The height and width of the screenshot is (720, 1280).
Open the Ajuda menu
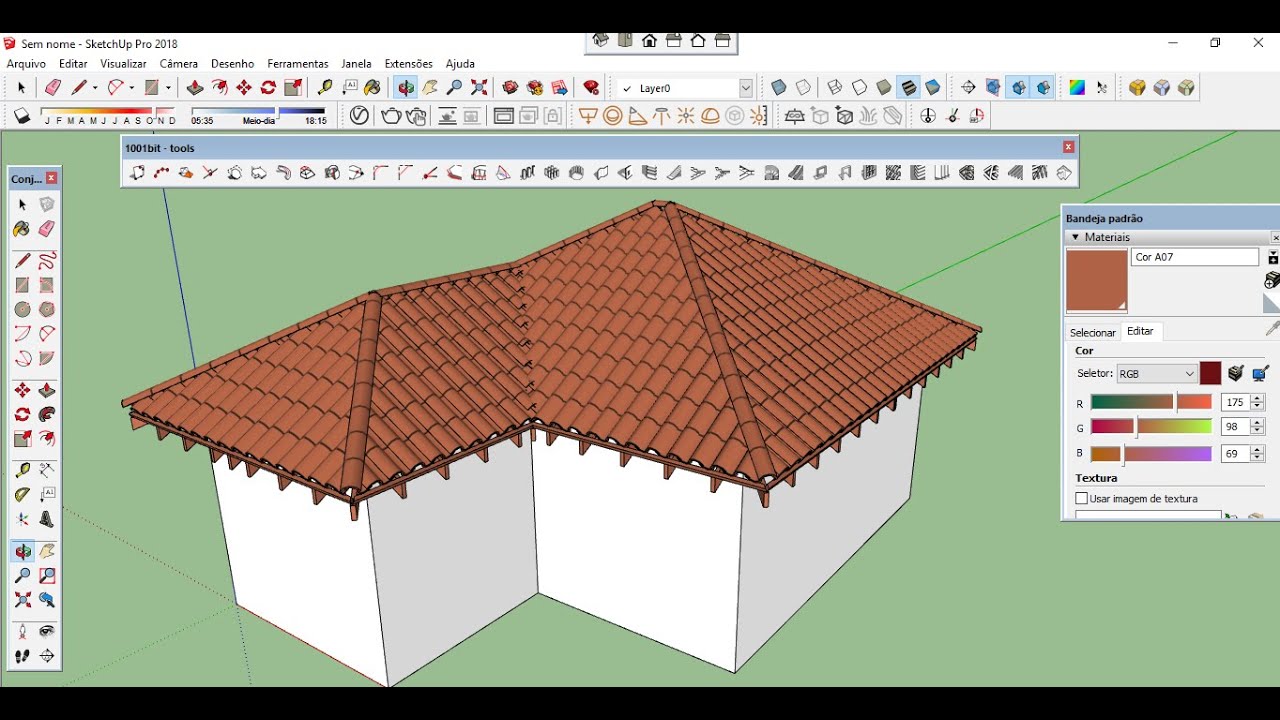pos(460,64)
